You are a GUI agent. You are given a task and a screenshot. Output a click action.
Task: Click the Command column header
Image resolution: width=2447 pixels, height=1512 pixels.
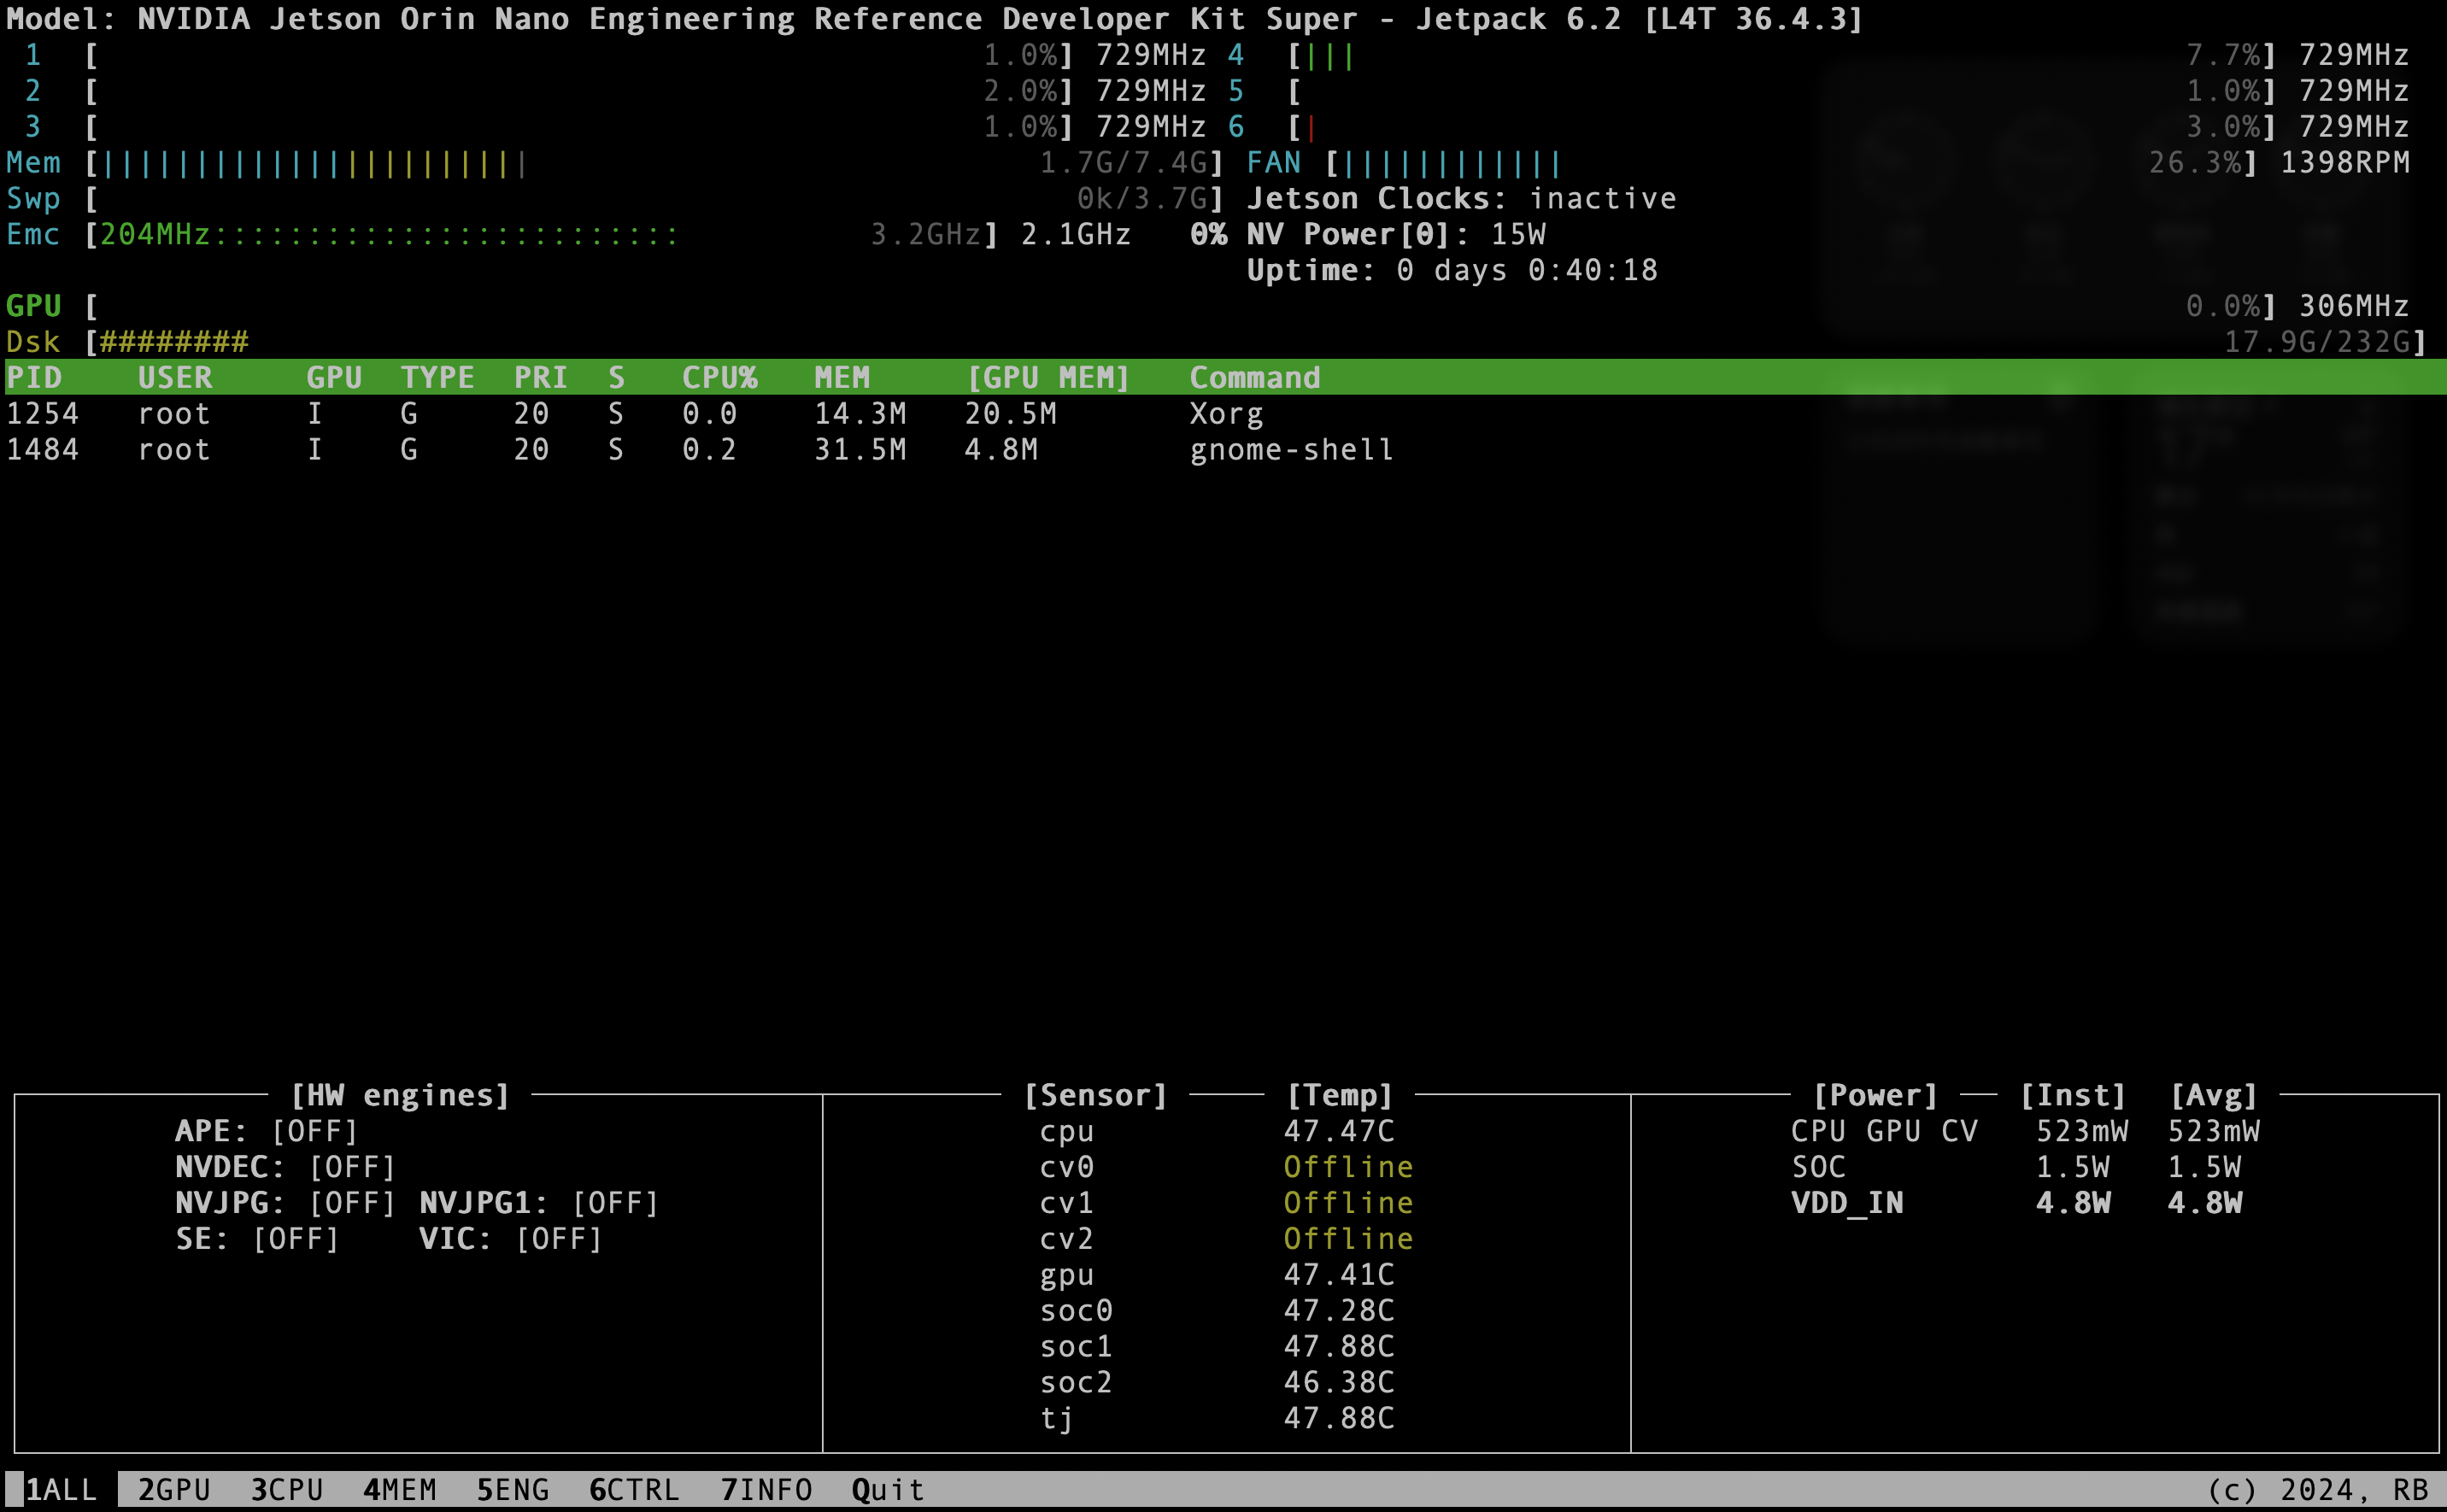(x=1255, y=378)
